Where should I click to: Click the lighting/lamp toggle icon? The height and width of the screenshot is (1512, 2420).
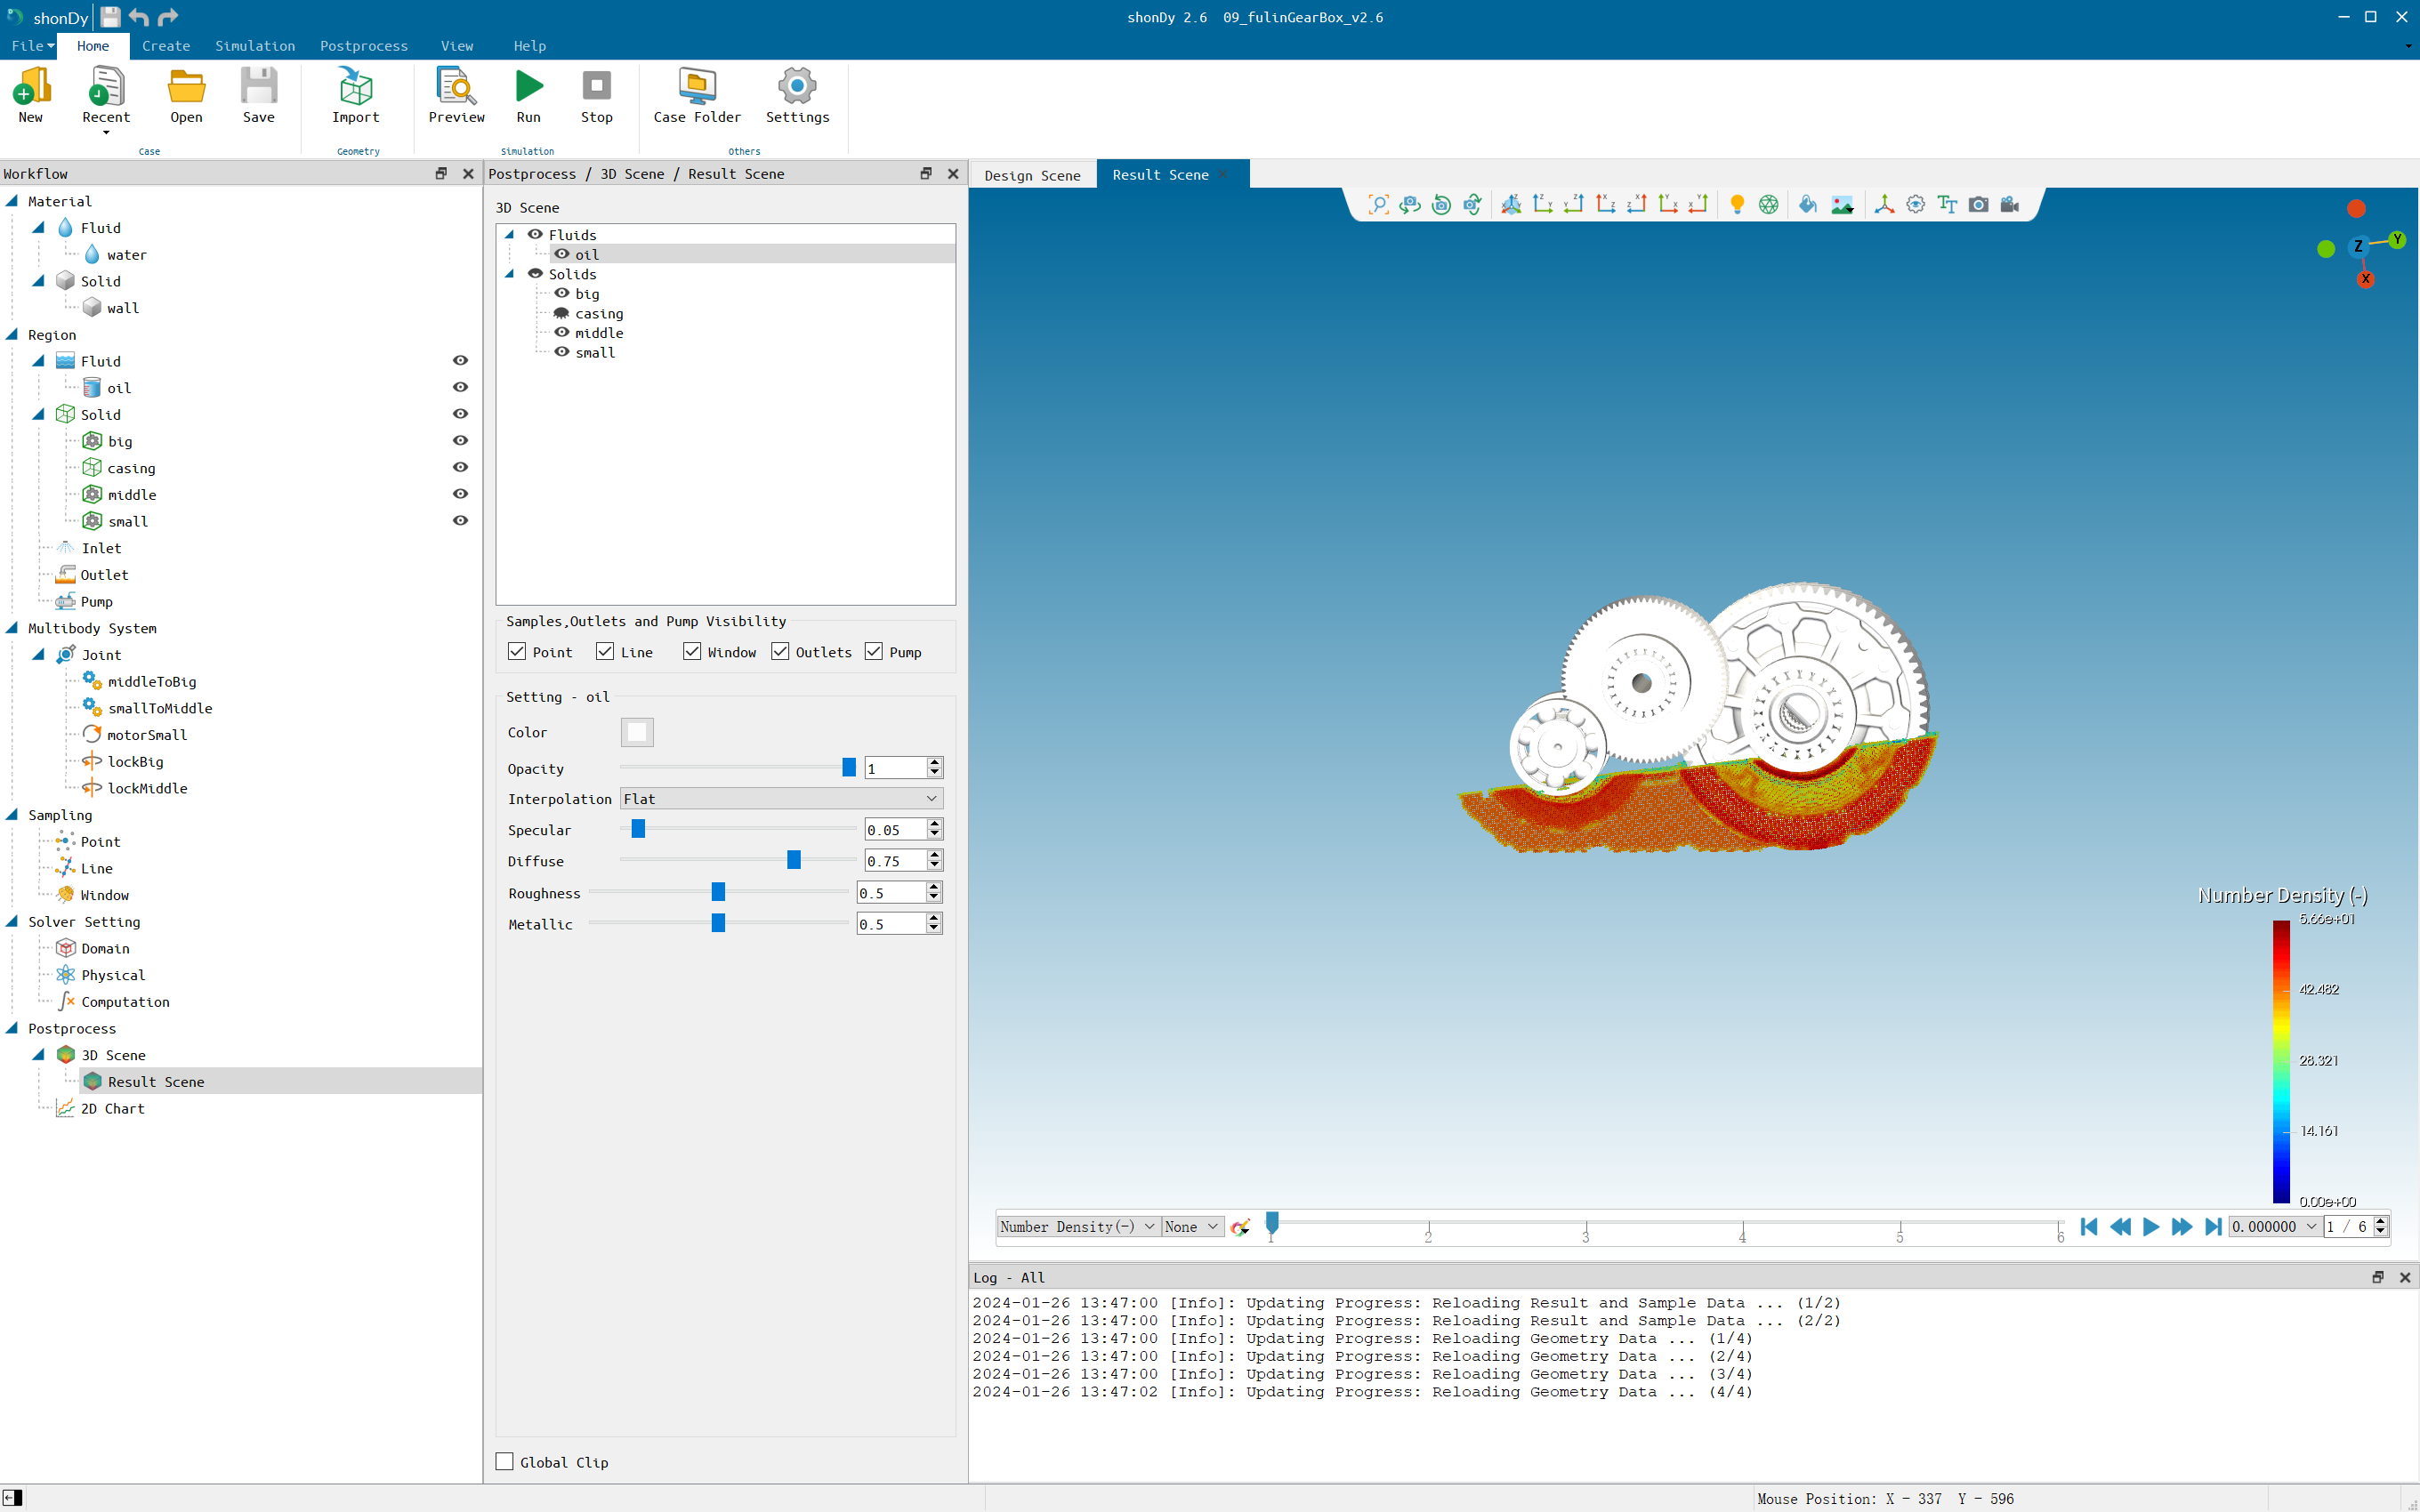1737,204
